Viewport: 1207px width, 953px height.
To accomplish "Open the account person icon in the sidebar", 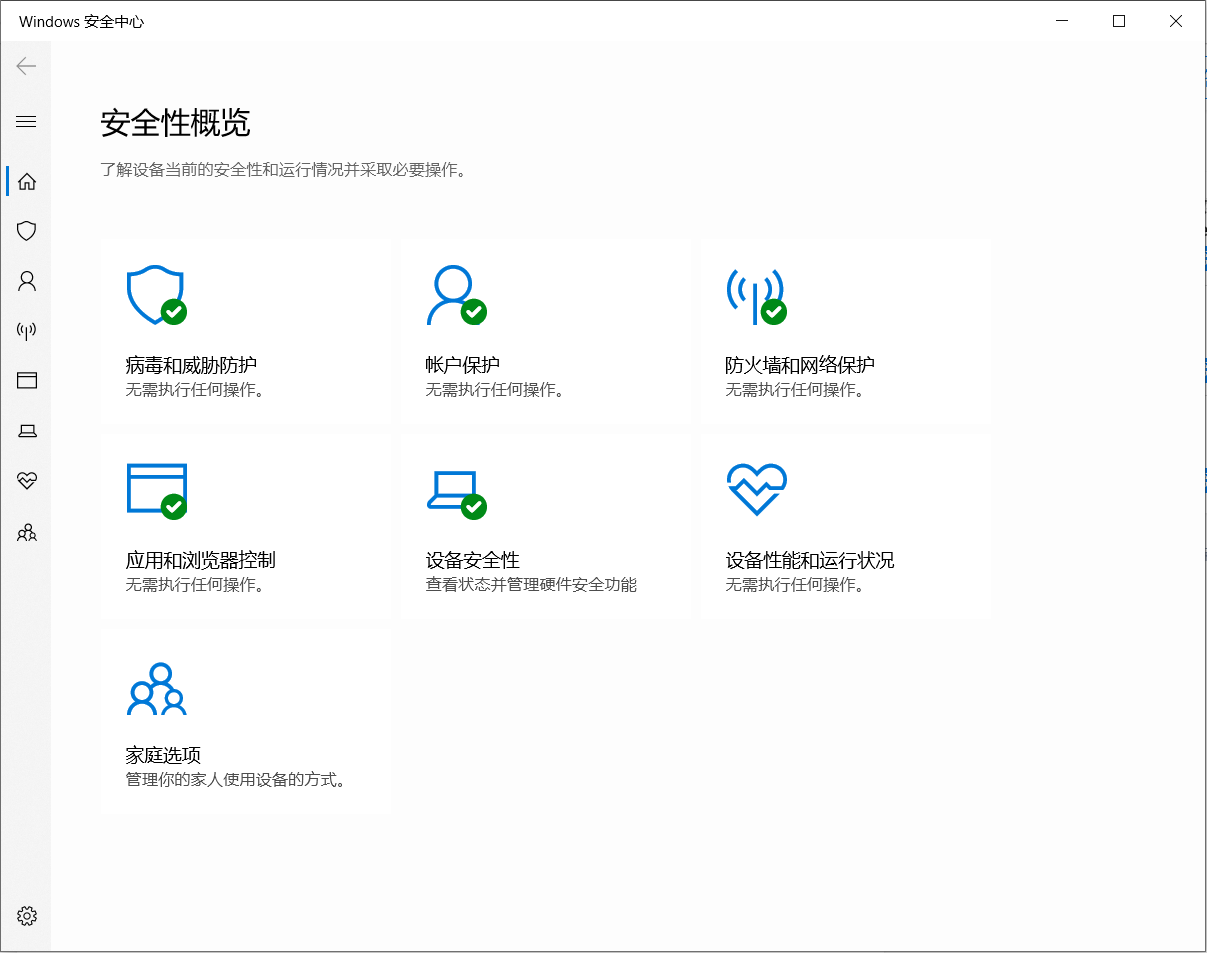I will pyautogui.click(x=27, y=281).
